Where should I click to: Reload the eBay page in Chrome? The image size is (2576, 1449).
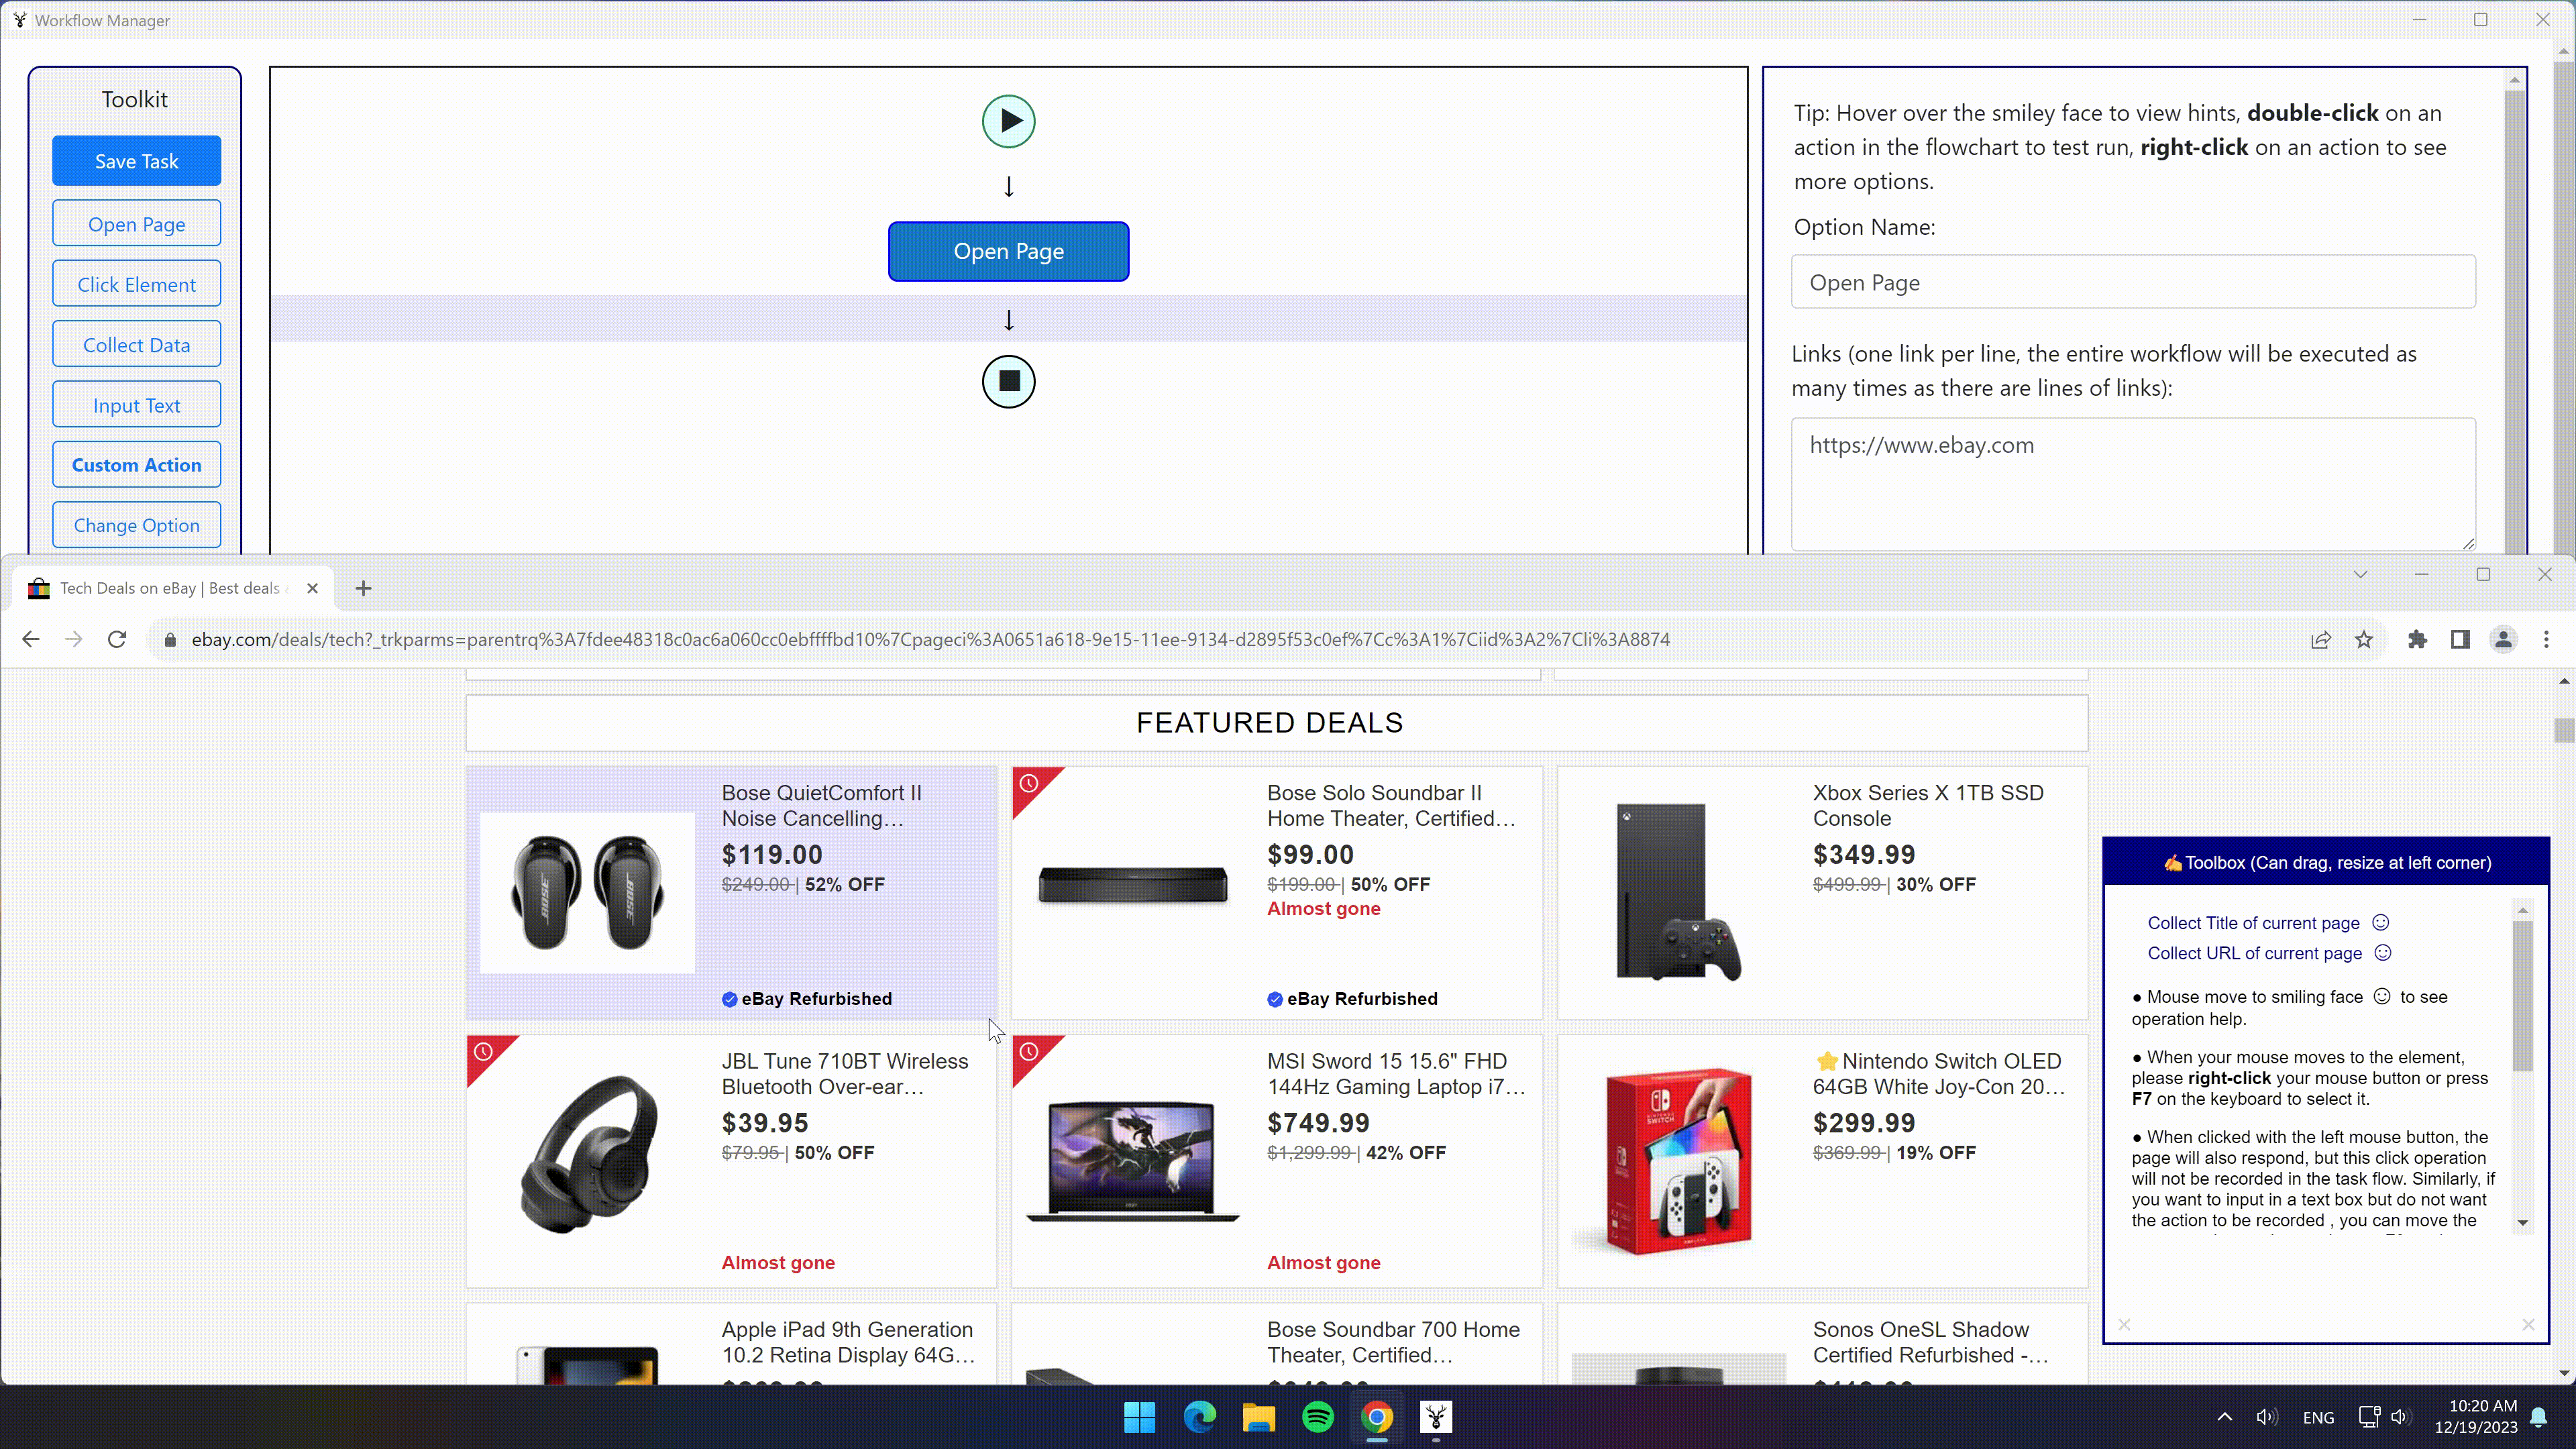117,639
